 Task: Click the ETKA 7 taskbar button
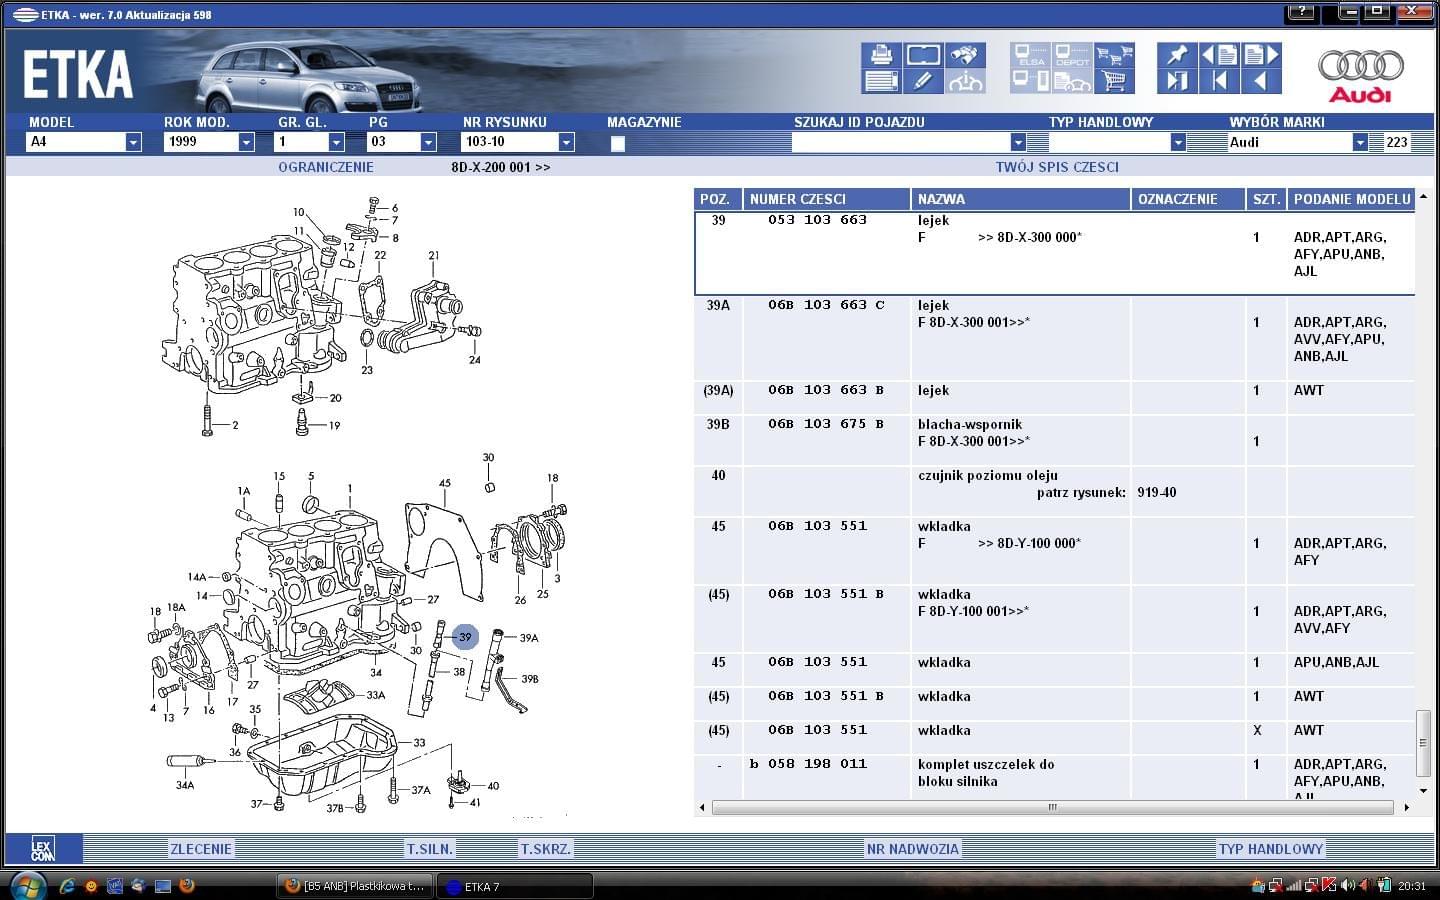tap(515, 886)
